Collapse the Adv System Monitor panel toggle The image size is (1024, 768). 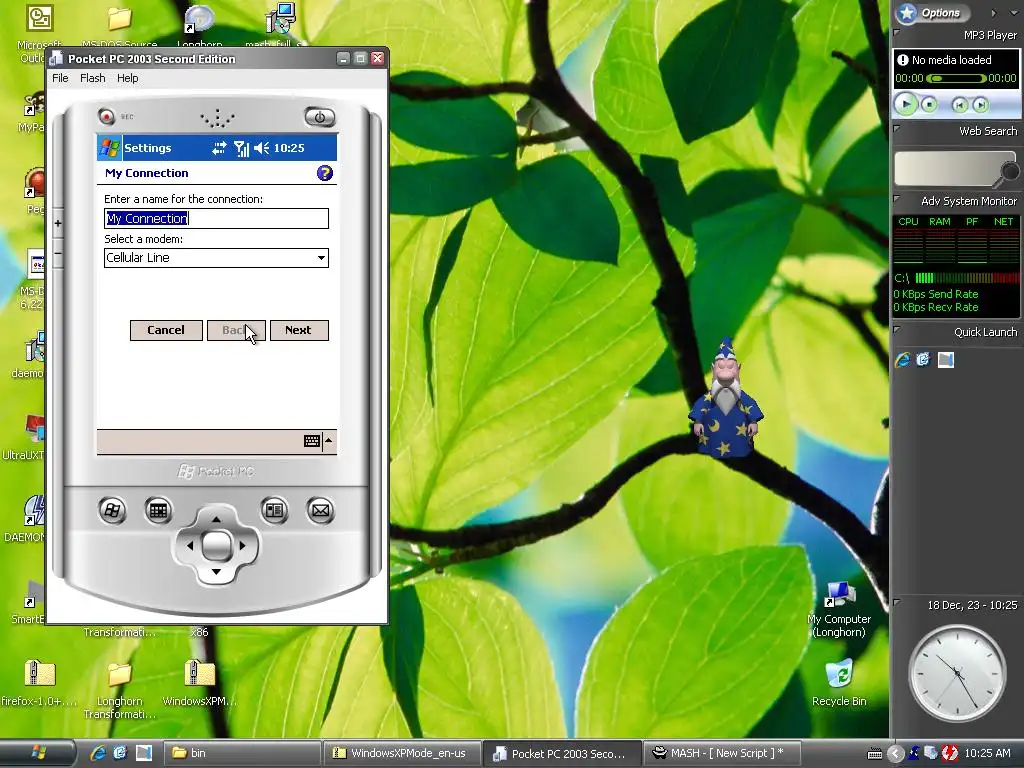[x=897, y=199]
